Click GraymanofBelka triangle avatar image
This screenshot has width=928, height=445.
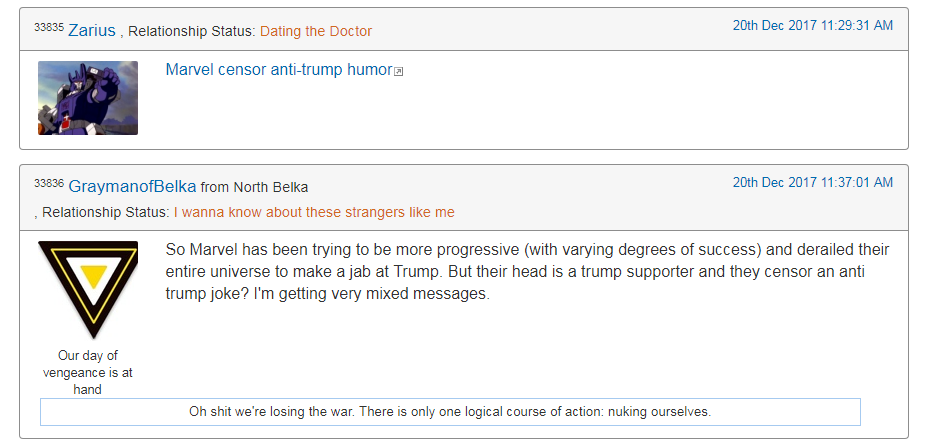click(x=88, y=289)
